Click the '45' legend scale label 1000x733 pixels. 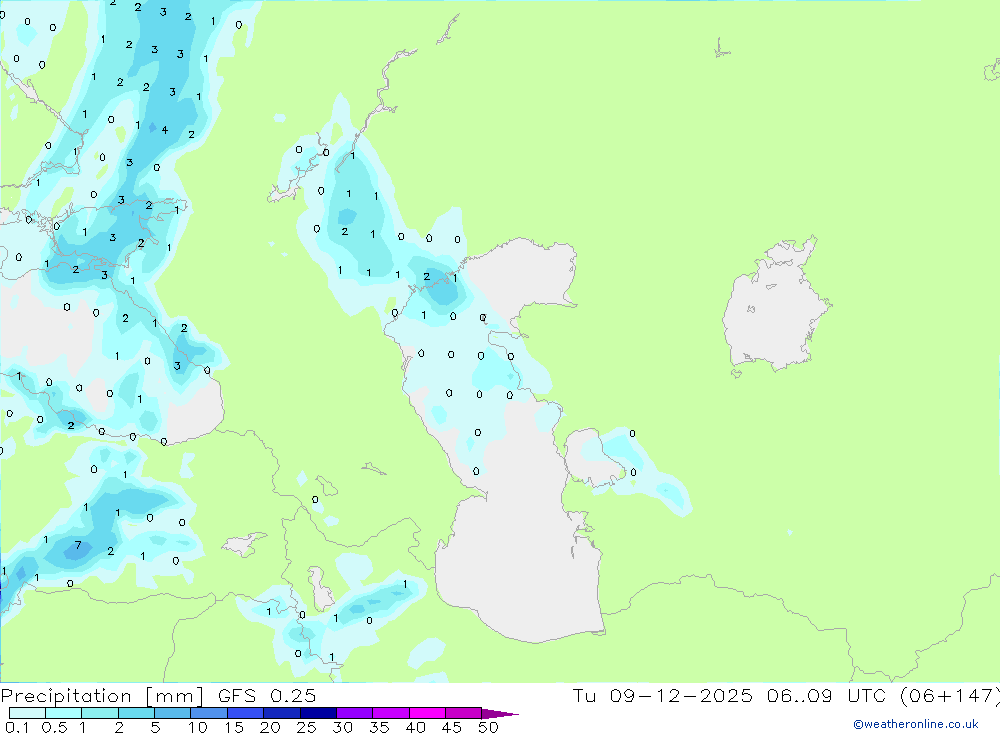tap(452, 727)
